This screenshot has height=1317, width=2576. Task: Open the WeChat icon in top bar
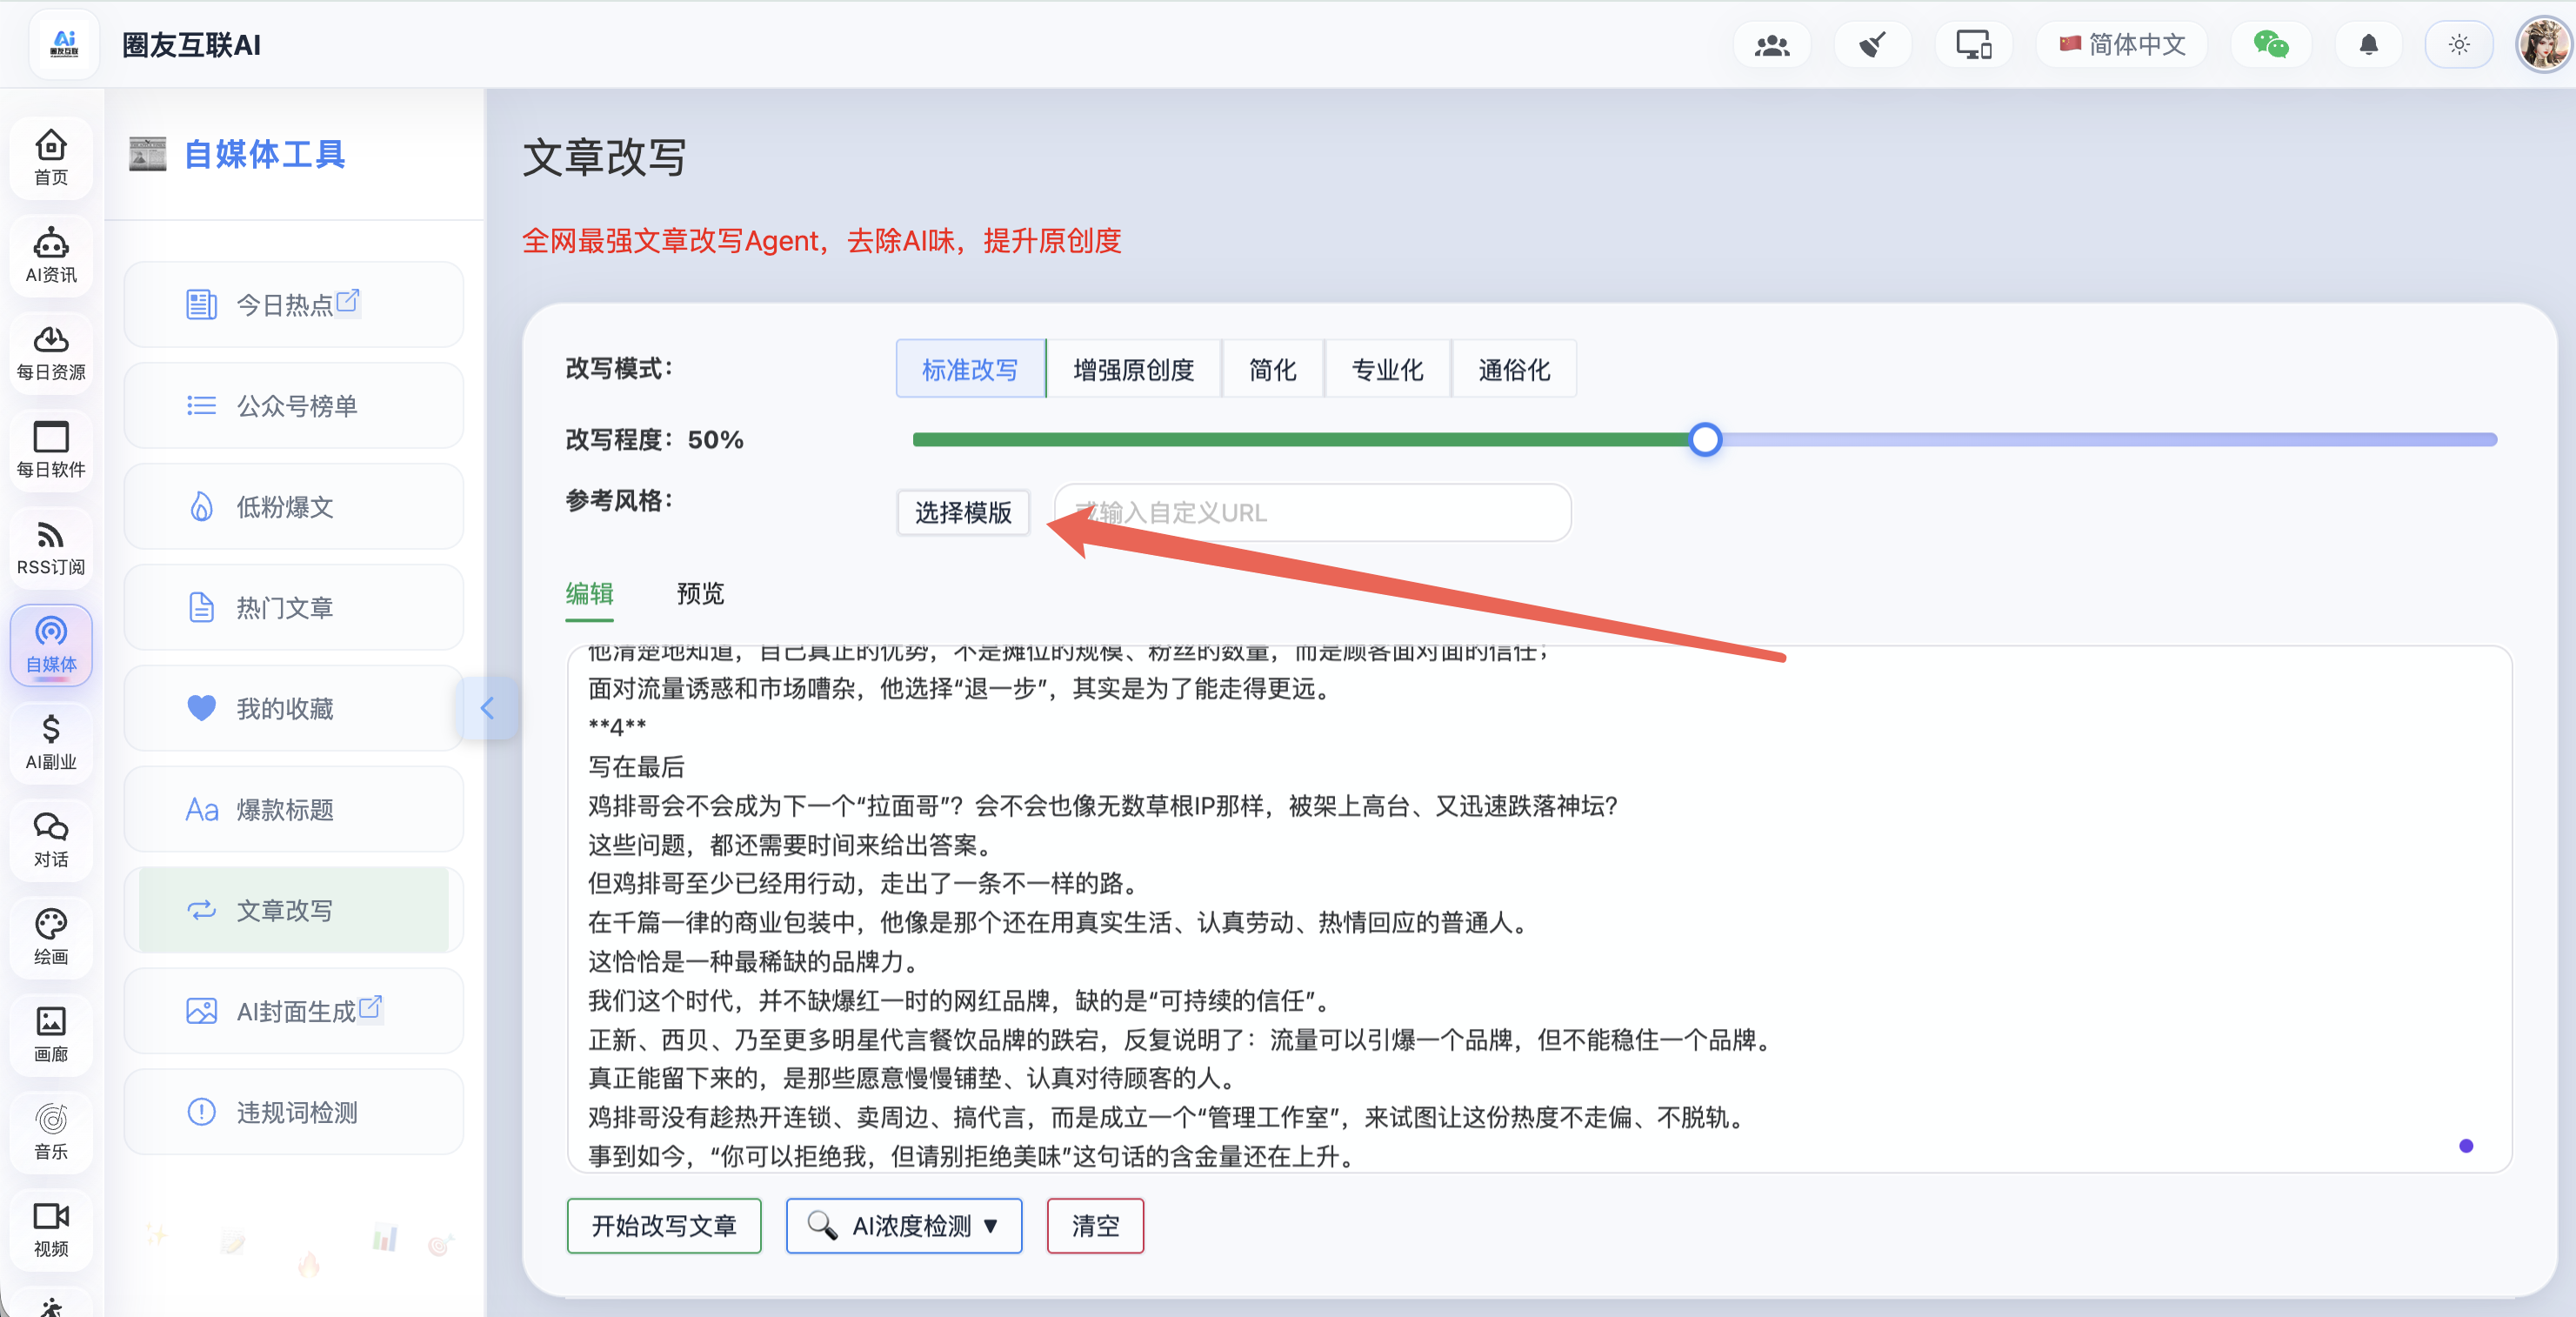pyautogui.click(x=2270, y=45)
